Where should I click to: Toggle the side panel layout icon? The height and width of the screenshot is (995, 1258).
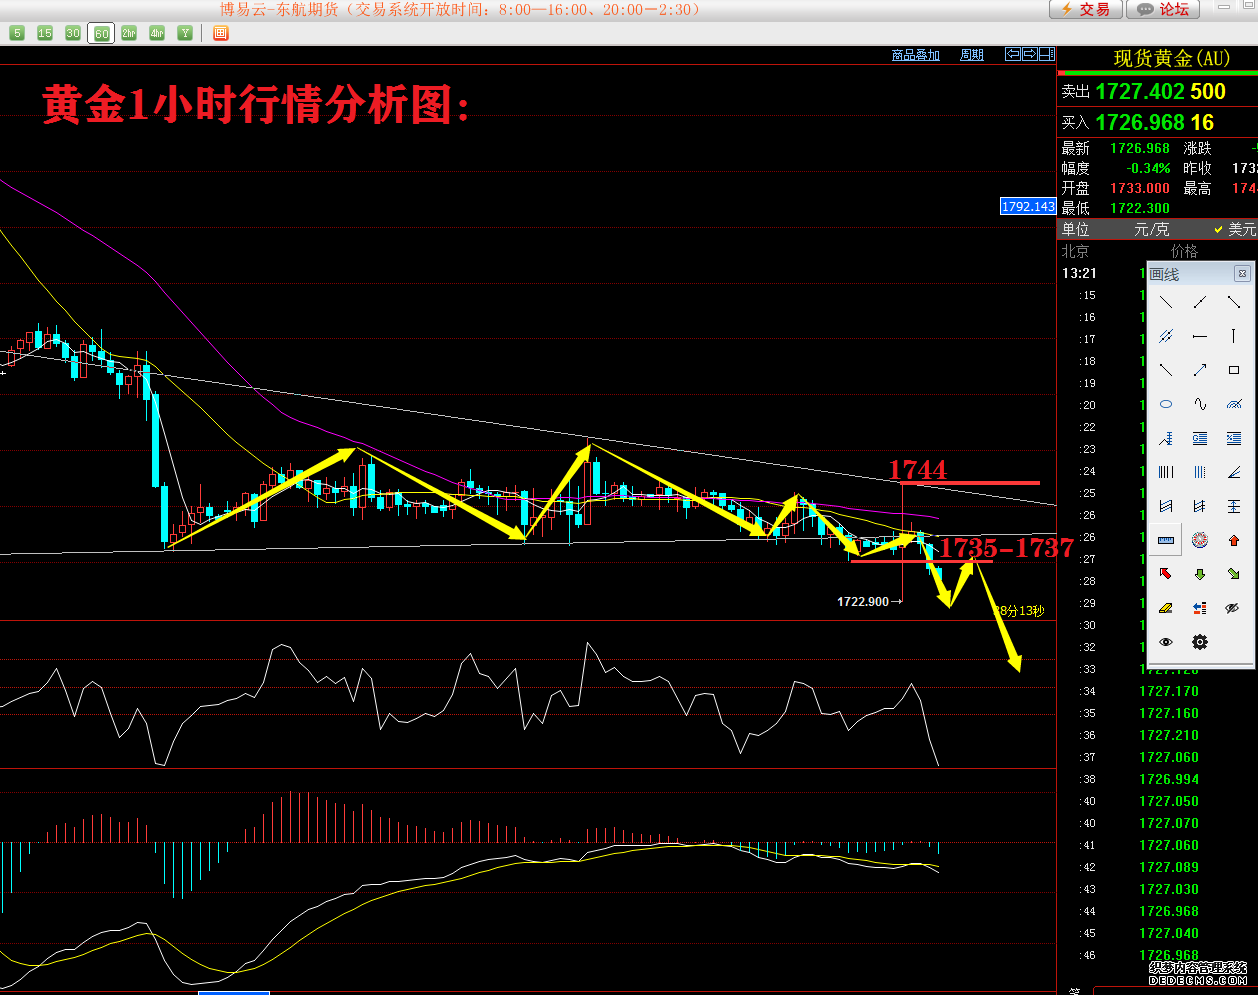(x=1047, y=54)
